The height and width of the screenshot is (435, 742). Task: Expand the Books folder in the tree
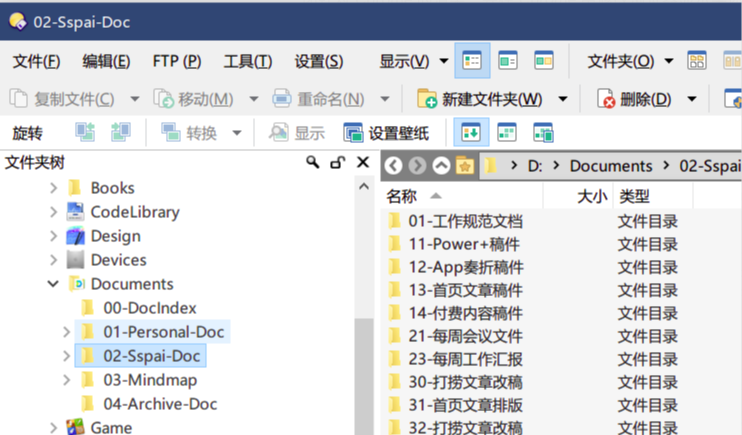click(x=54, y=188)
